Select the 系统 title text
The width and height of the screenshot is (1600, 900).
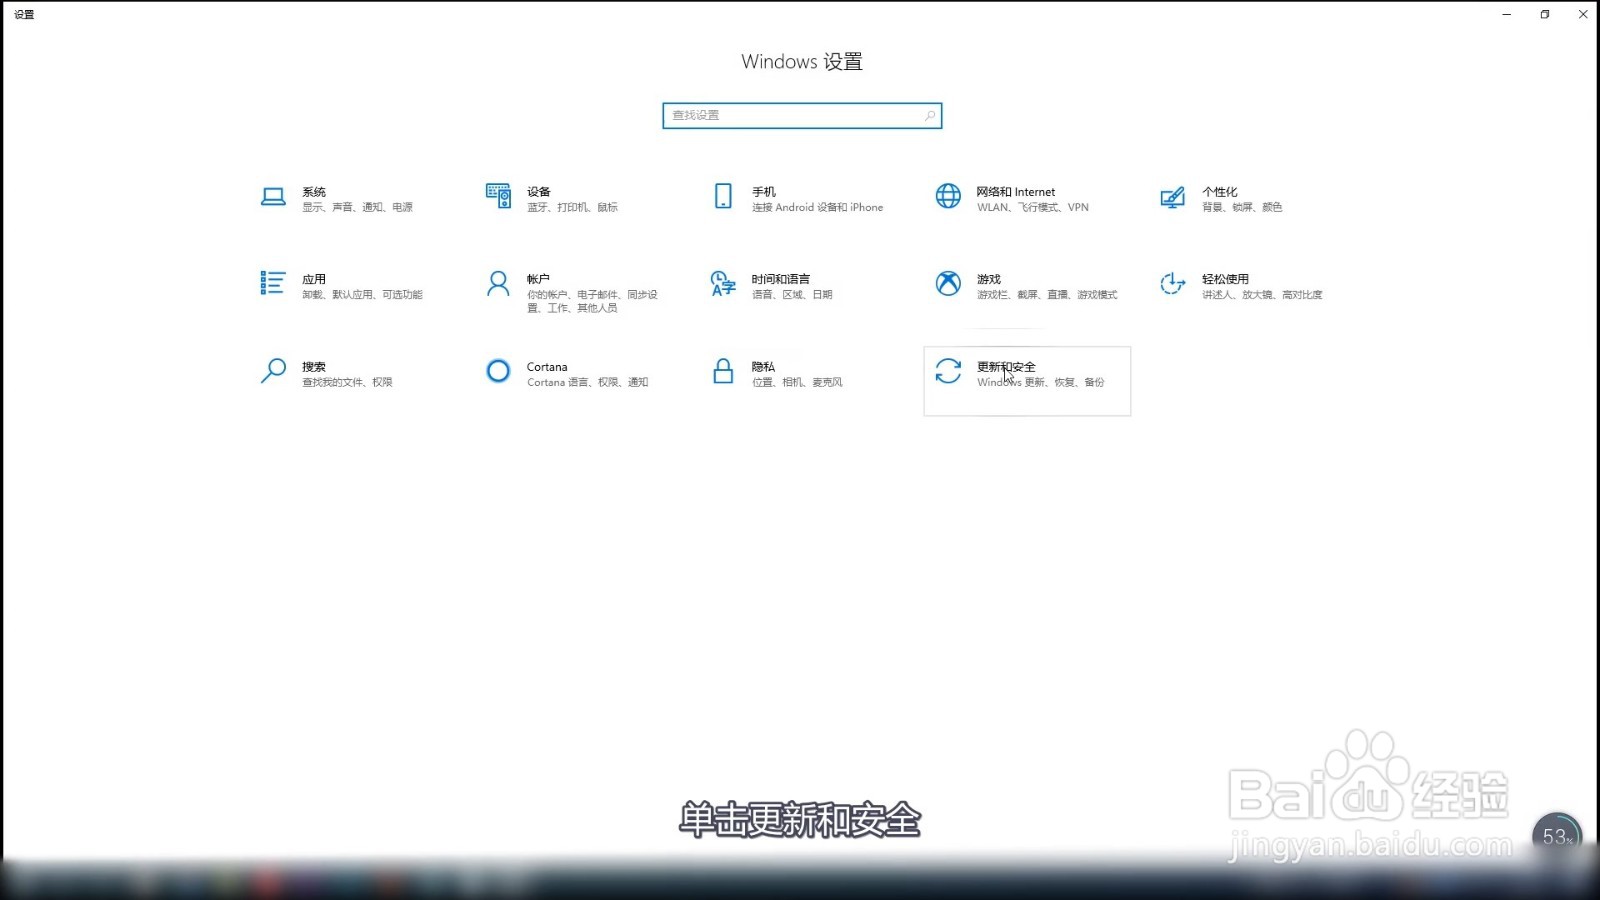tap(314, 192)
